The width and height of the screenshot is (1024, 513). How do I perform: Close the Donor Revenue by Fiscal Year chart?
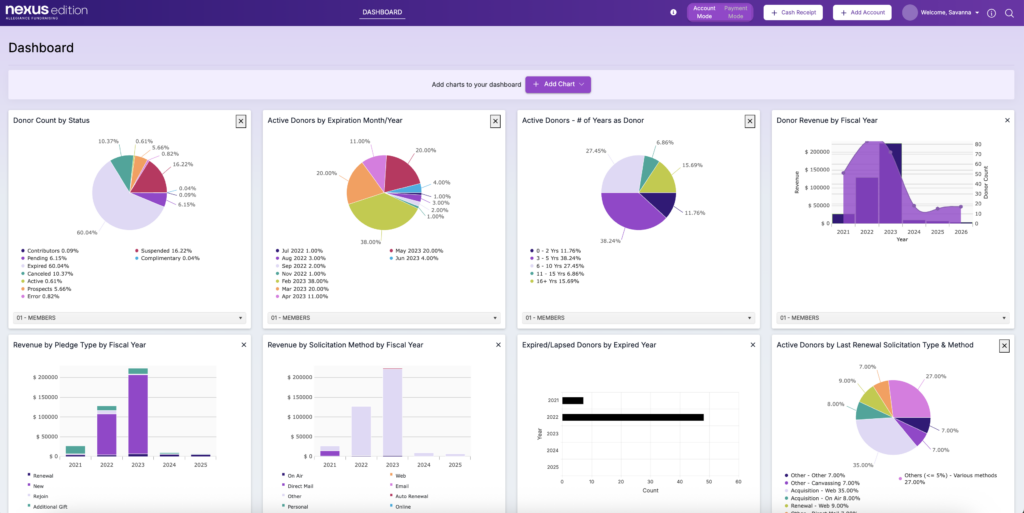tap(1004, 121)
